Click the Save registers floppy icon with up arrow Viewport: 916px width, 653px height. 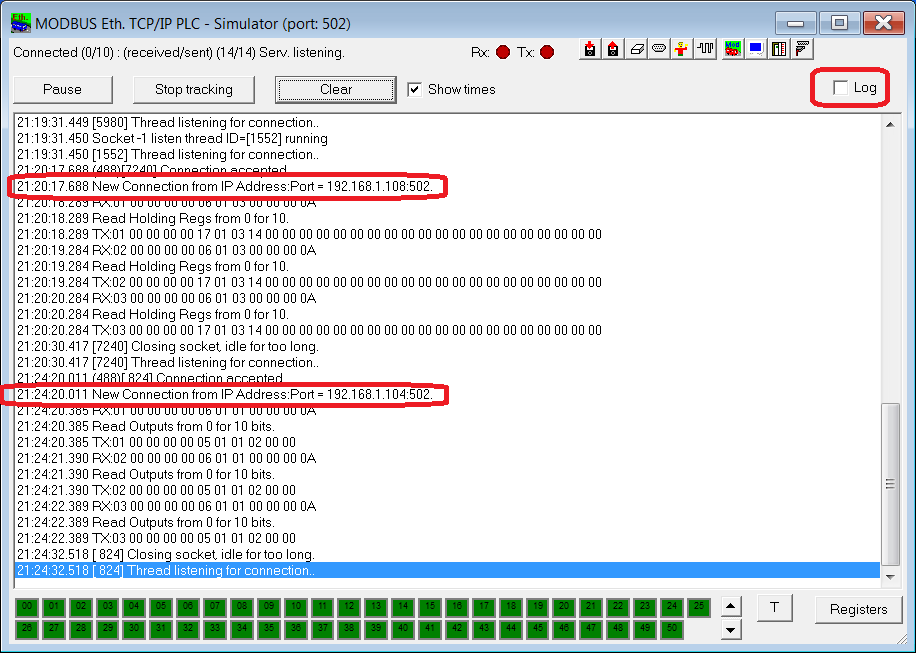coord(613,50)
